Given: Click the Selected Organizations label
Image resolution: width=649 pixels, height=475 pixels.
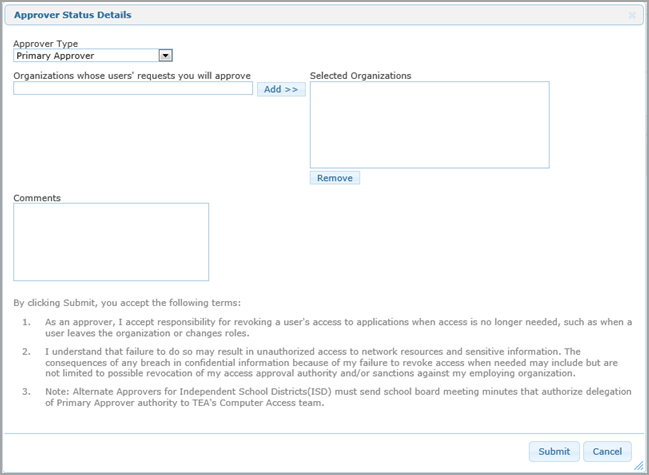Looking at the screenshot, I should pos(361,76).
